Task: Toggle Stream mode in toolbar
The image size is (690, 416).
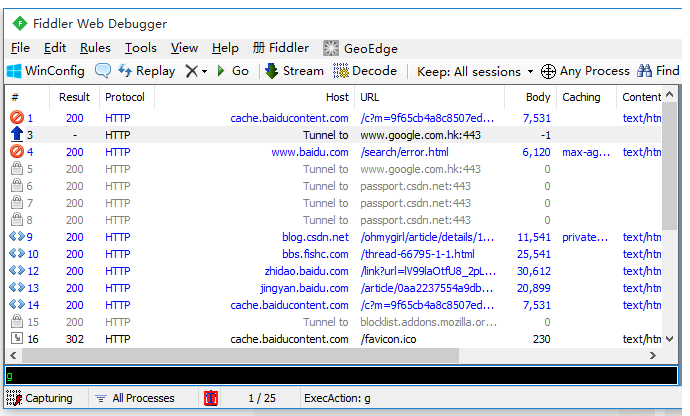Action: (x=294, y=71)
